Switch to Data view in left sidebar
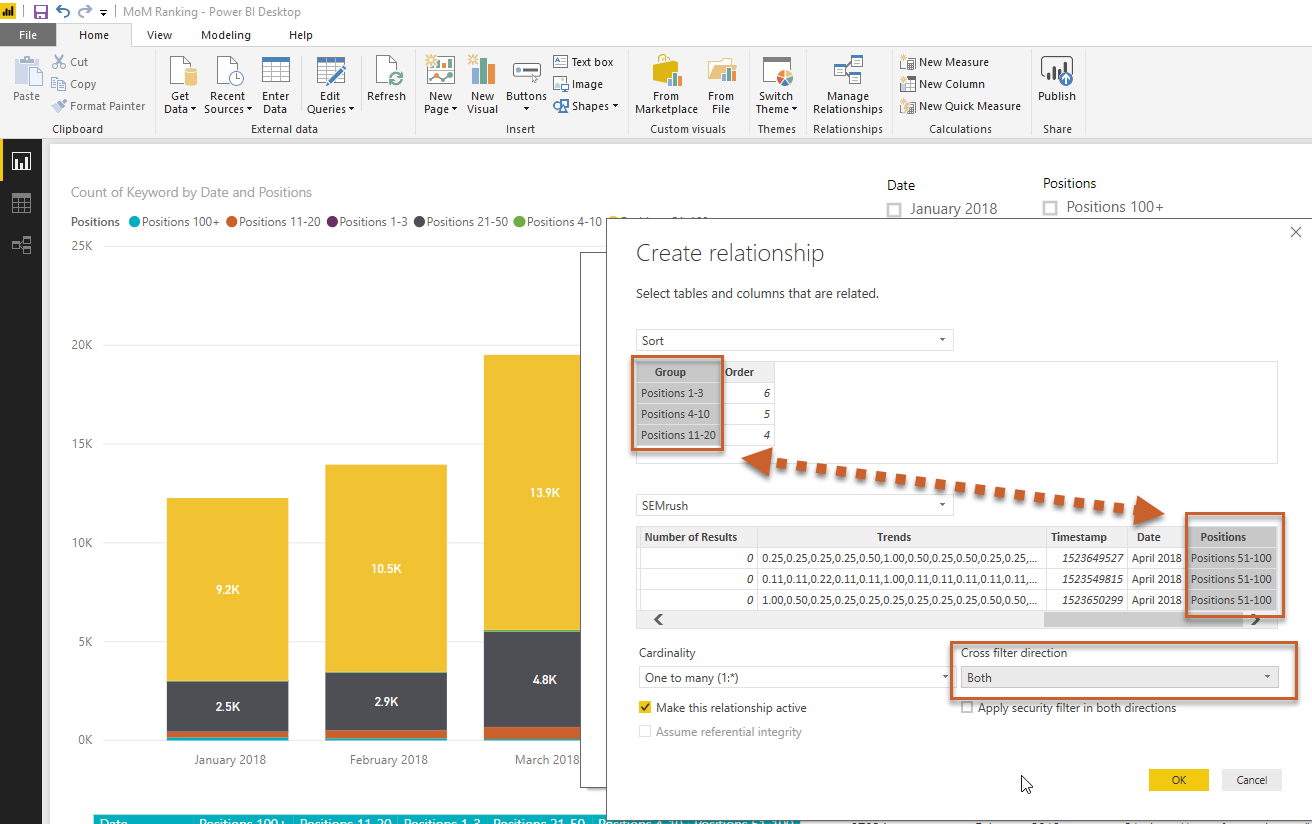 coord(21,203)
